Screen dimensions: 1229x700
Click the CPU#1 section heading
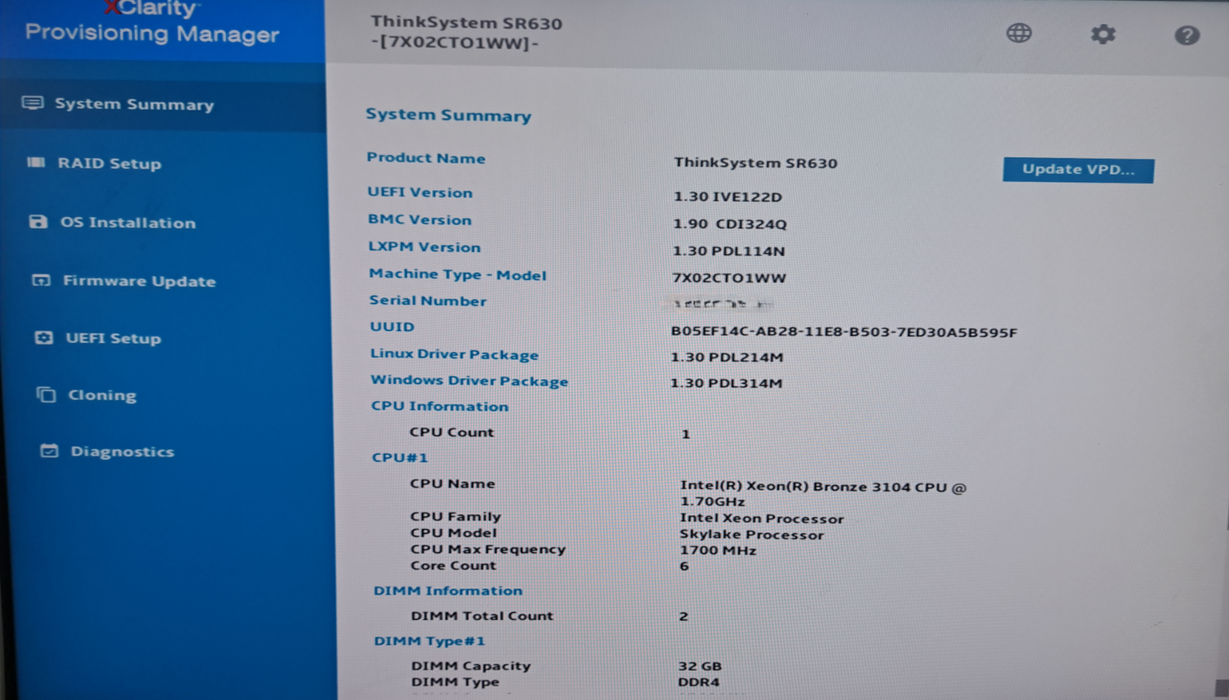point(400,458)
